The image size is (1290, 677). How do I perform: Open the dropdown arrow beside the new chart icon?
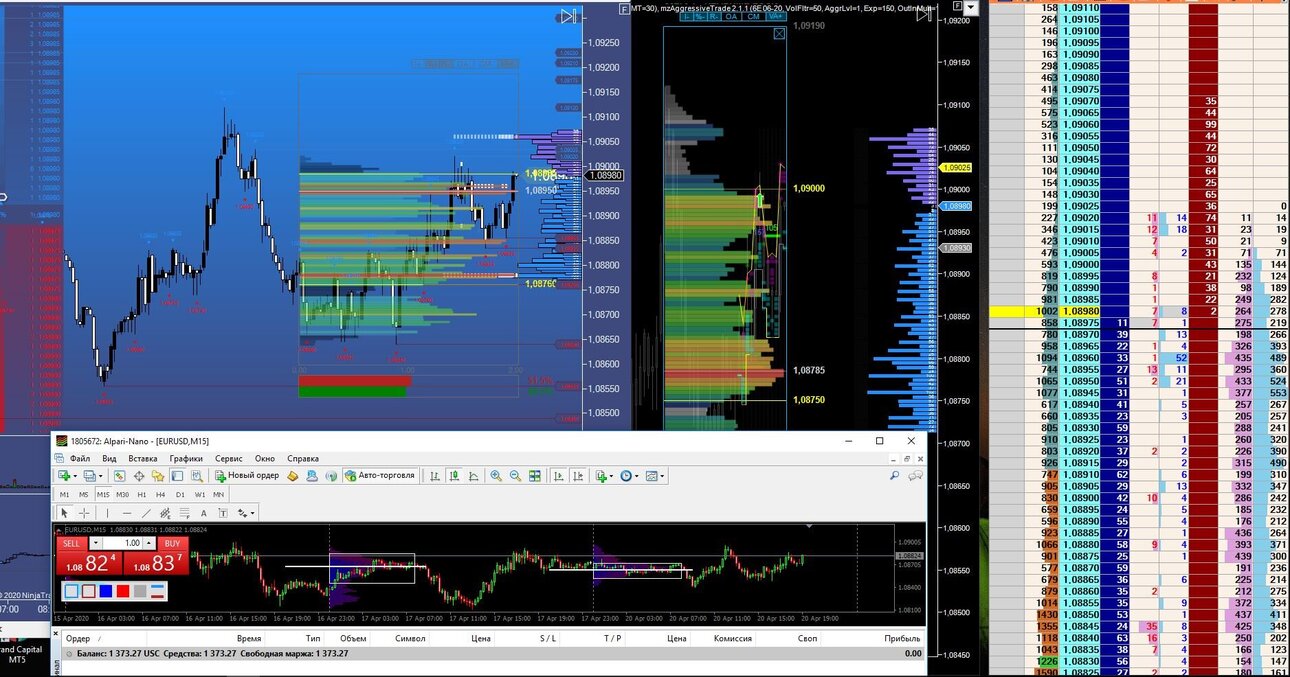(x=75, y=476)
